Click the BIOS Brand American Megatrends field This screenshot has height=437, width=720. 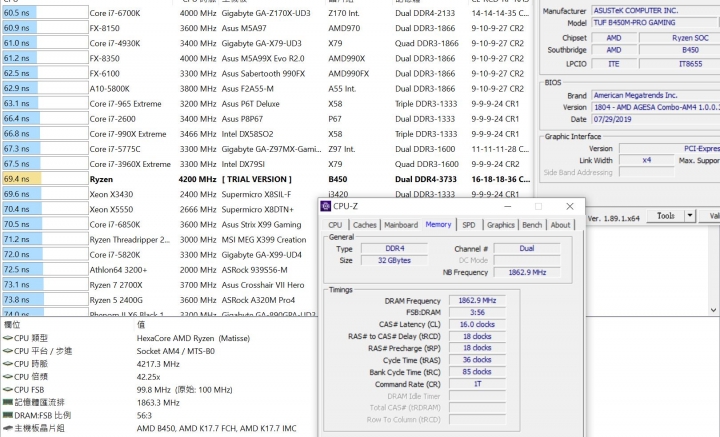pyautogui.click(x=656, y=95)
